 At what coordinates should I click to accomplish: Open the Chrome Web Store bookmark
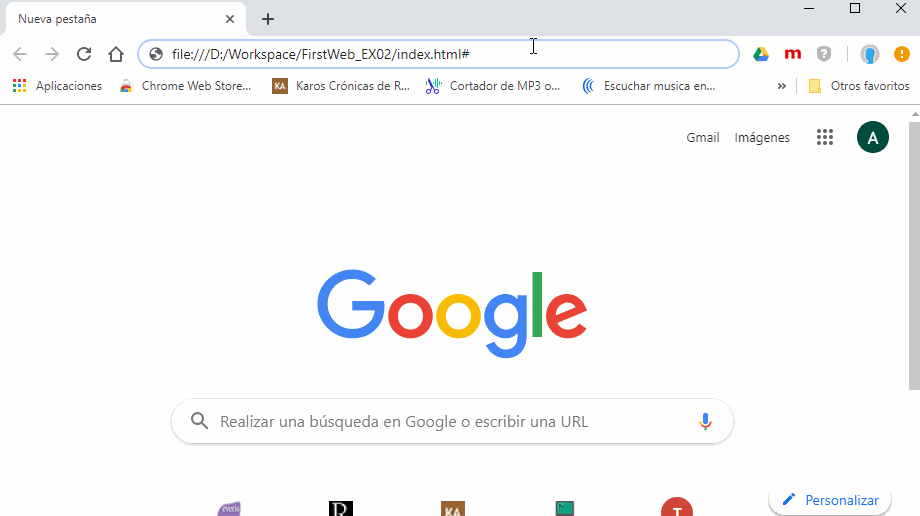tap(185, 86)
